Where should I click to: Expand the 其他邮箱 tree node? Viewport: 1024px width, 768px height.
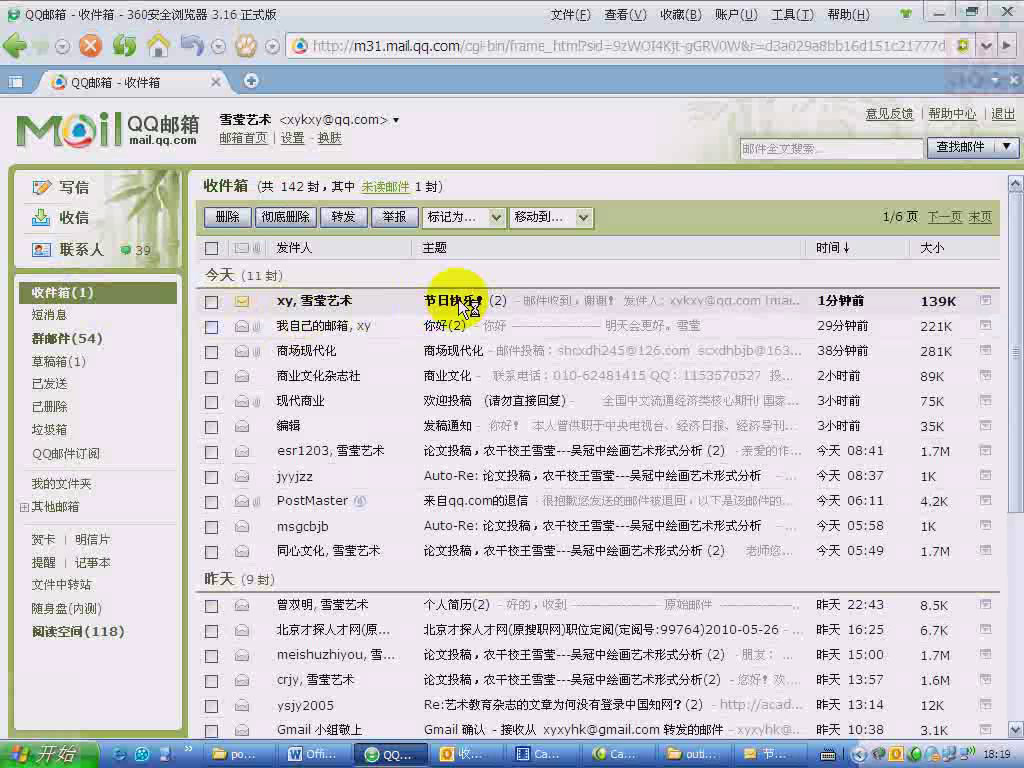click(24, 507)
